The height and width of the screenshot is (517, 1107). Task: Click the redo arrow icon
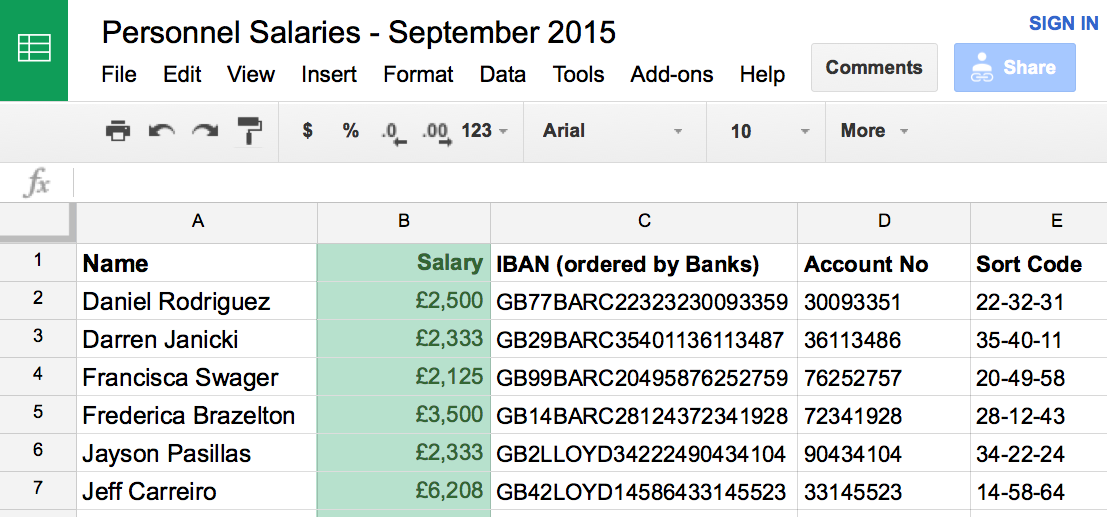(205, 130)
